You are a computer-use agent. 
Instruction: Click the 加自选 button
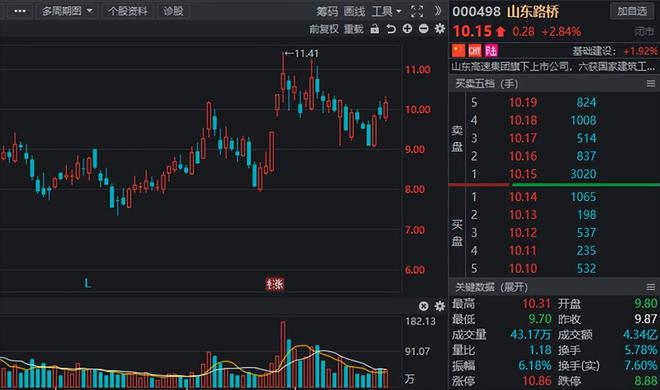tap(632, 11)
